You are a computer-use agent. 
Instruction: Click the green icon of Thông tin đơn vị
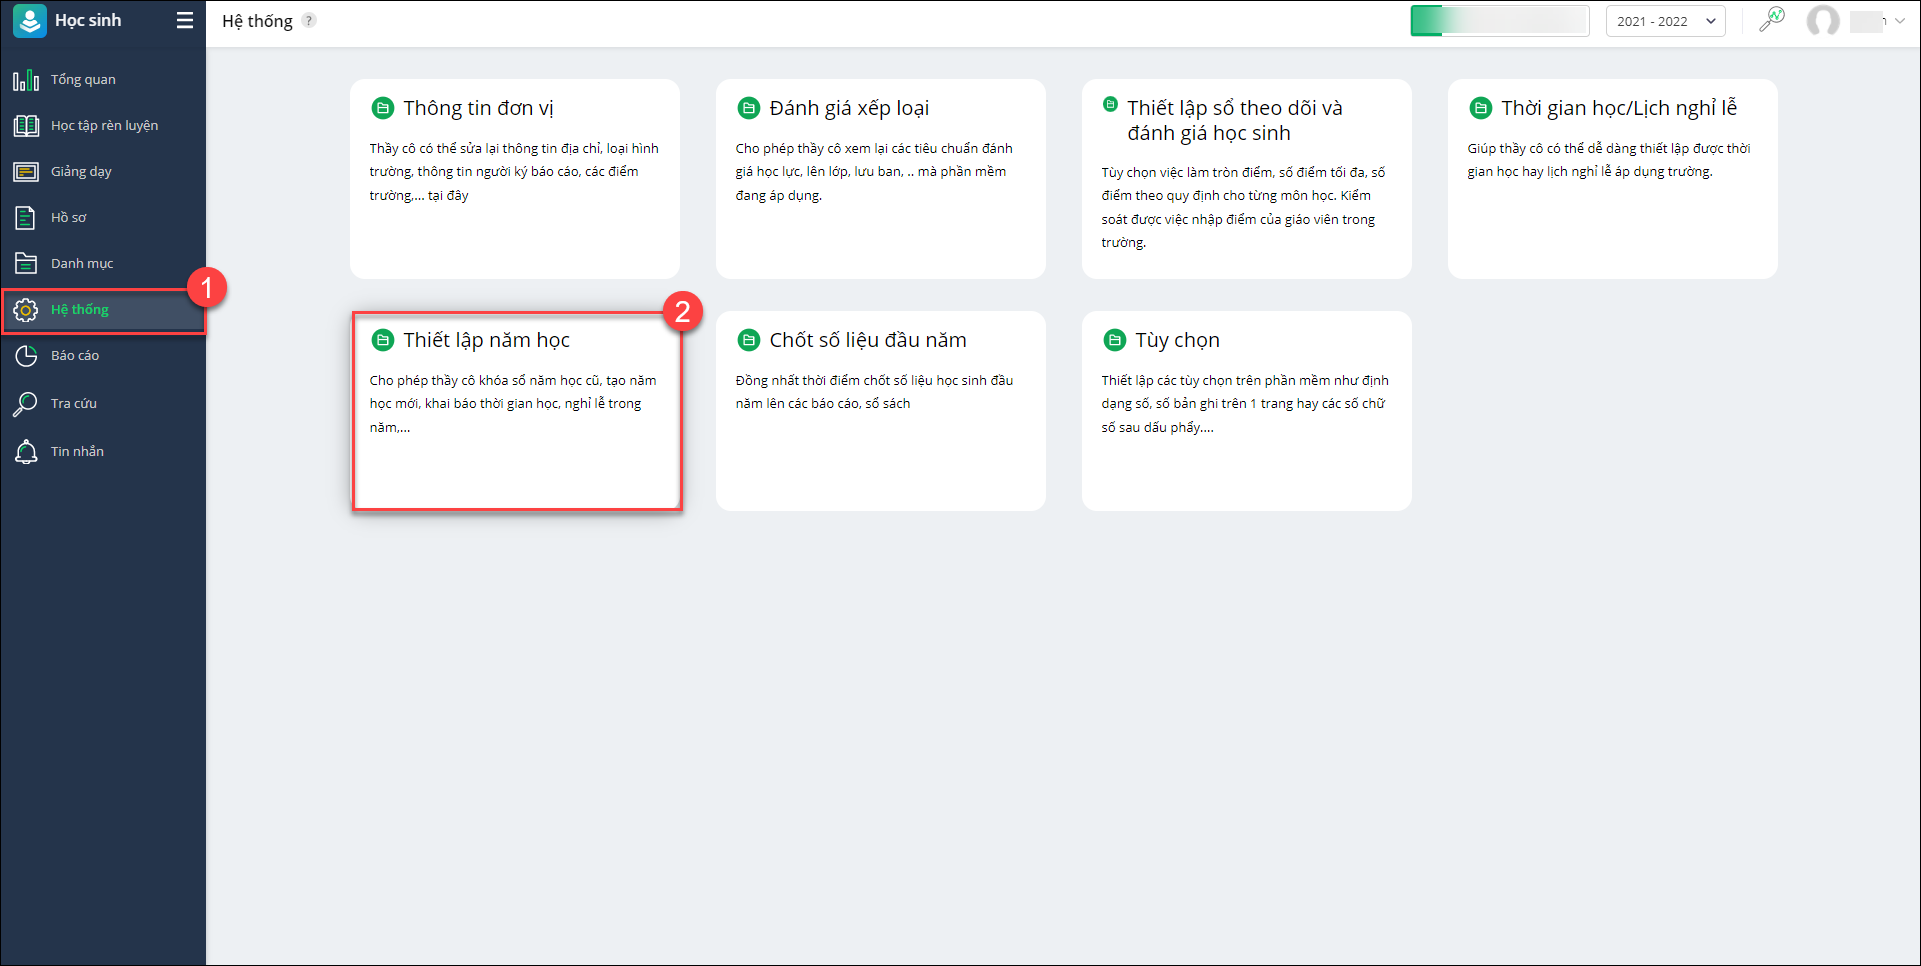pyautogui.click(x=382, y=108)
